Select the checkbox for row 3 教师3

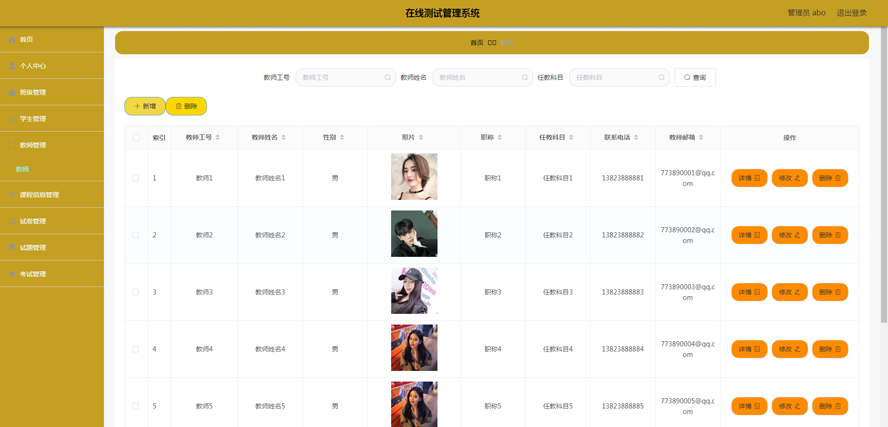point(136,292)
